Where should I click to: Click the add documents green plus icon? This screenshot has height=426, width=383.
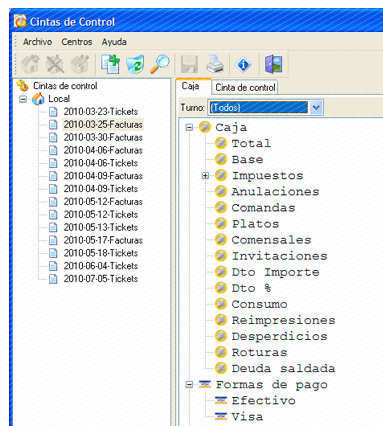(110, 64)
